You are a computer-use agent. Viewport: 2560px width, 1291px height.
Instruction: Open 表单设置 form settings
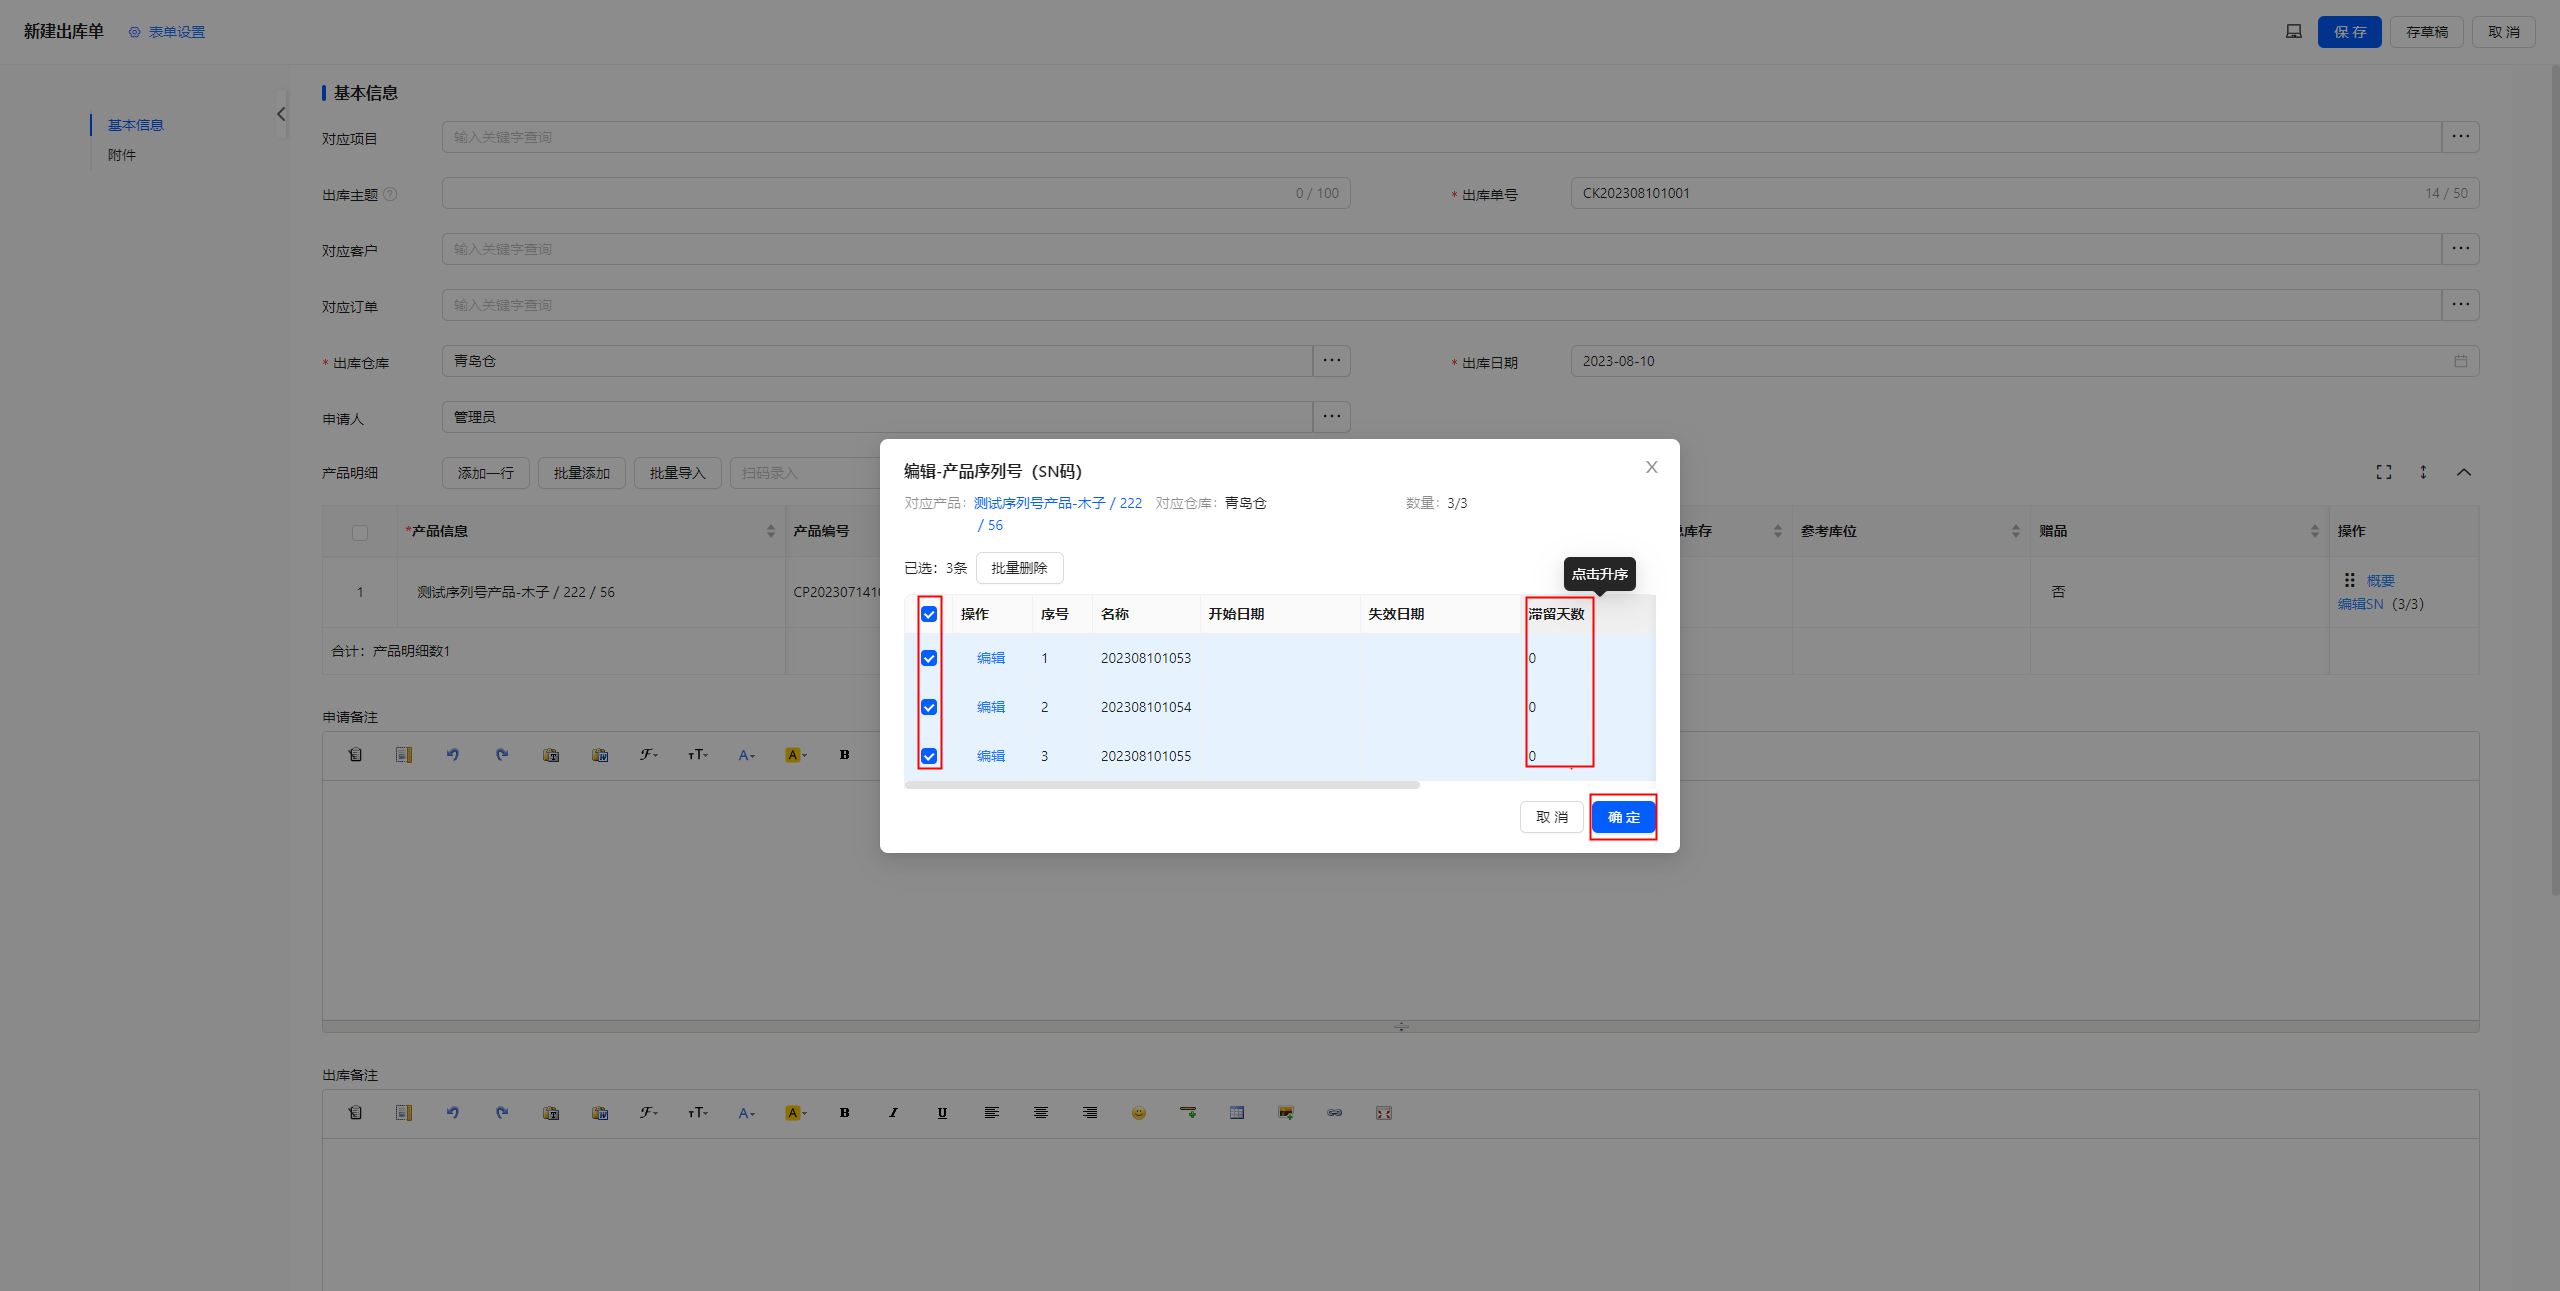(x=167, y=32)
